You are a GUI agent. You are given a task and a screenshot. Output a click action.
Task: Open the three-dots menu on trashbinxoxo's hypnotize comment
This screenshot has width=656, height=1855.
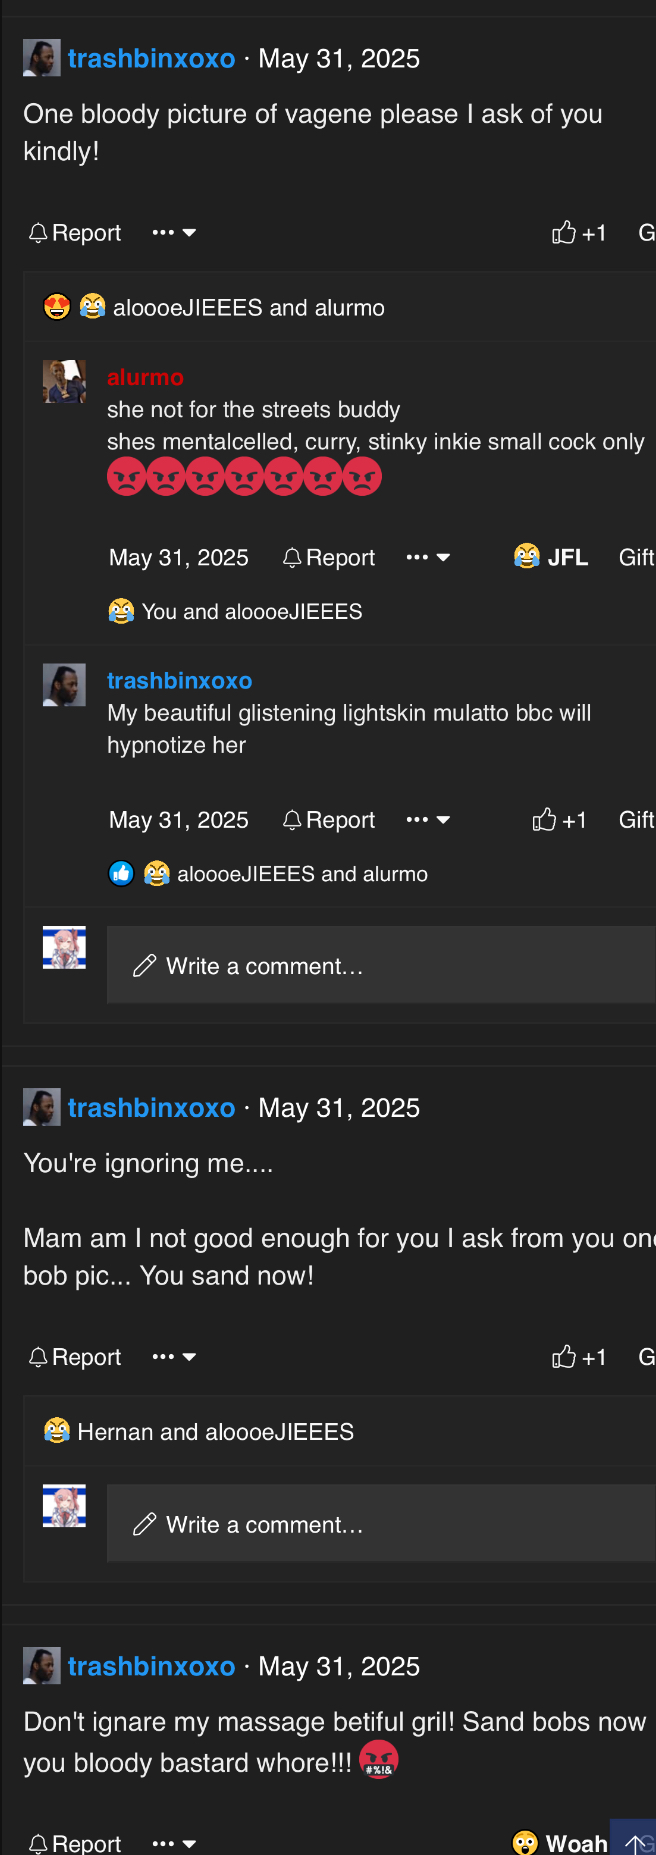coord(428,820)
